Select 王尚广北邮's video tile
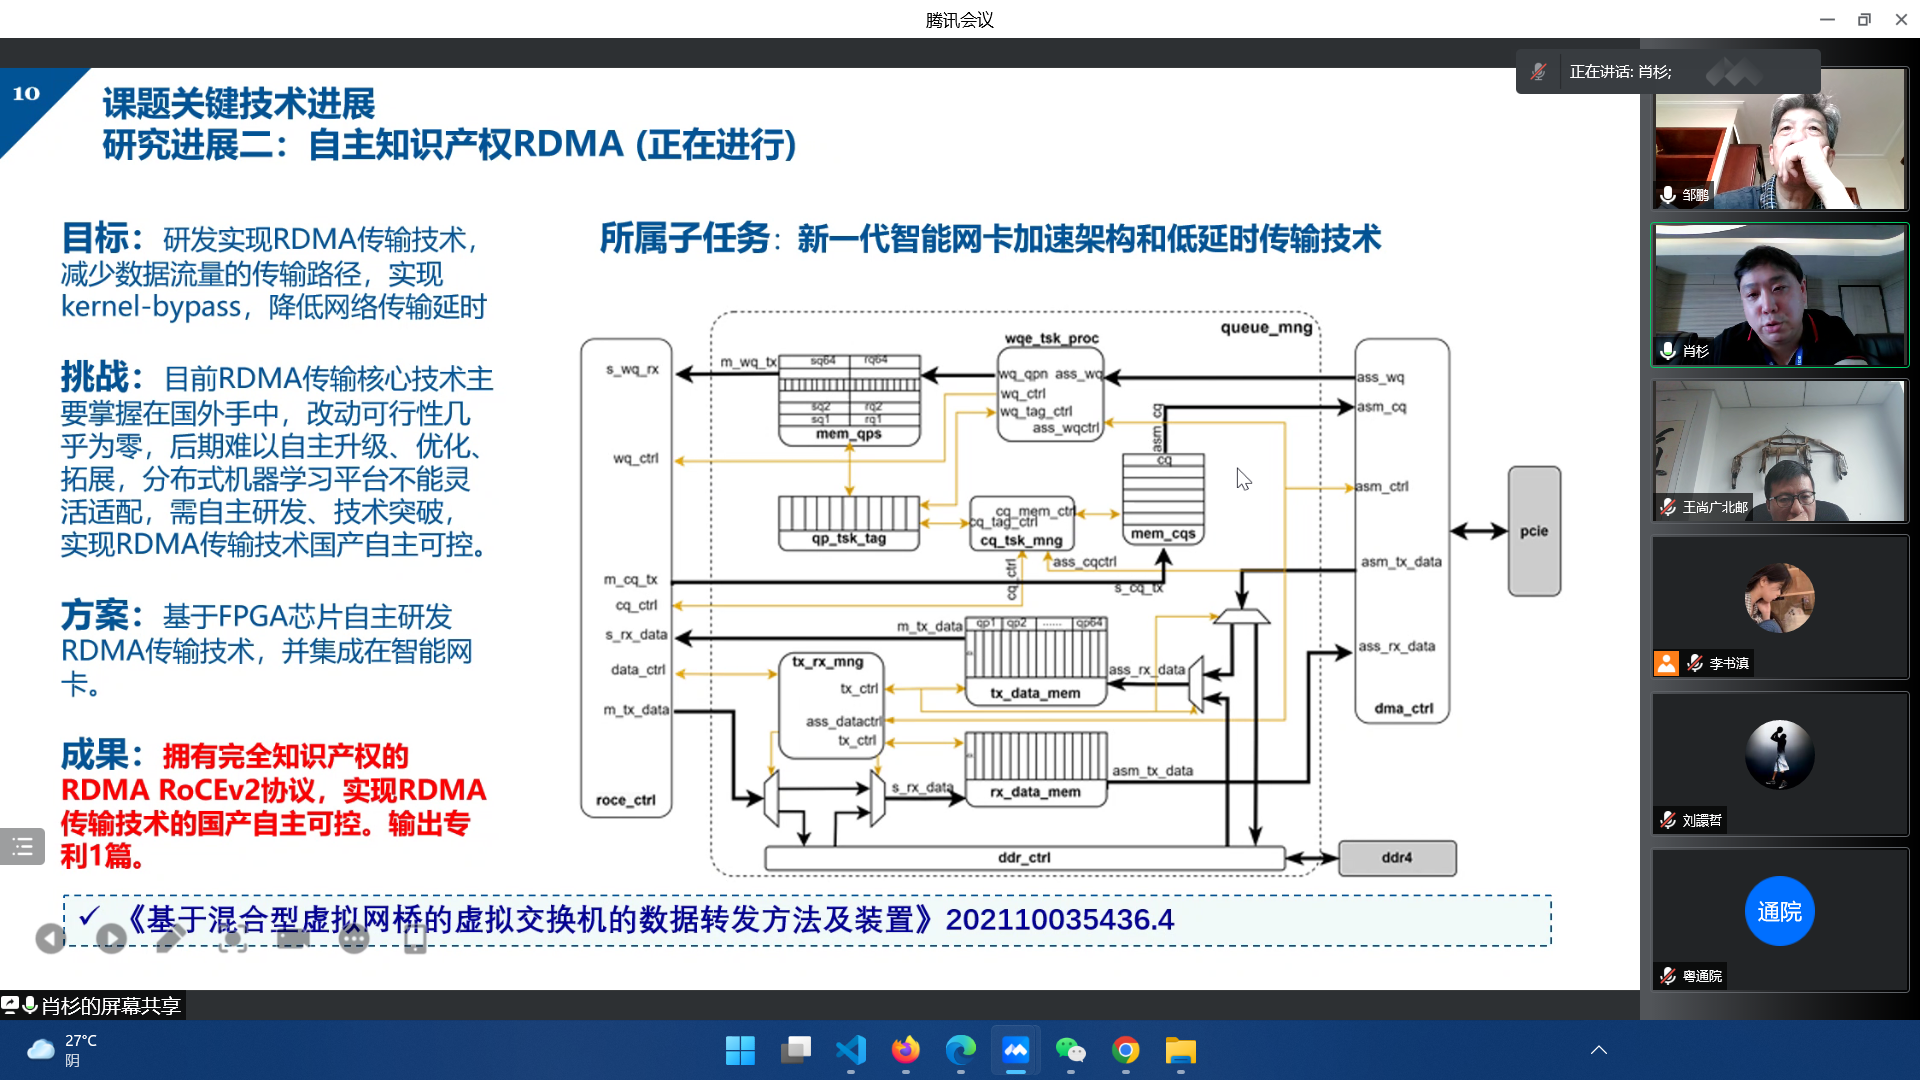 point(1780,451)
